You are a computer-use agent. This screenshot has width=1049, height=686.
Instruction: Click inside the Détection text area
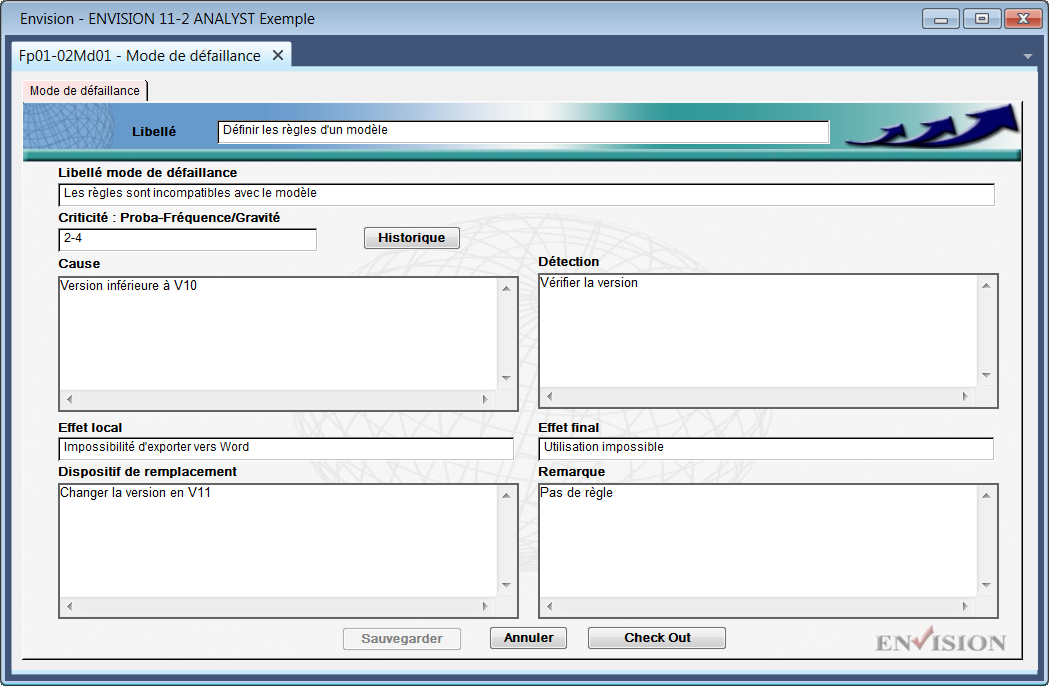758,330
